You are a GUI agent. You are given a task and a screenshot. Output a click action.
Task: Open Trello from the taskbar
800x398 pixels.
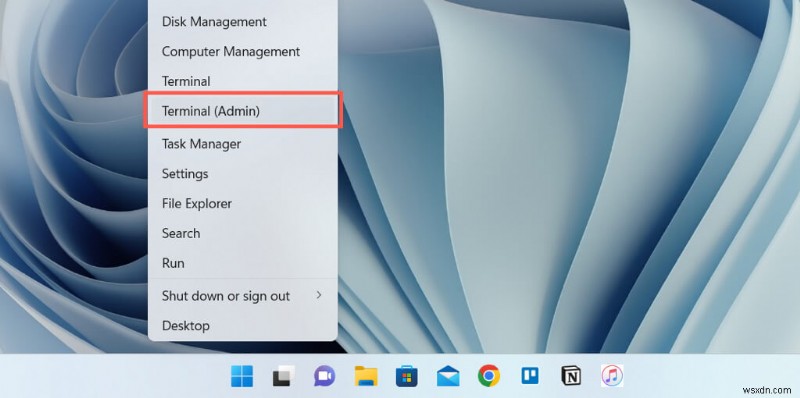click(x=530, y=377)
